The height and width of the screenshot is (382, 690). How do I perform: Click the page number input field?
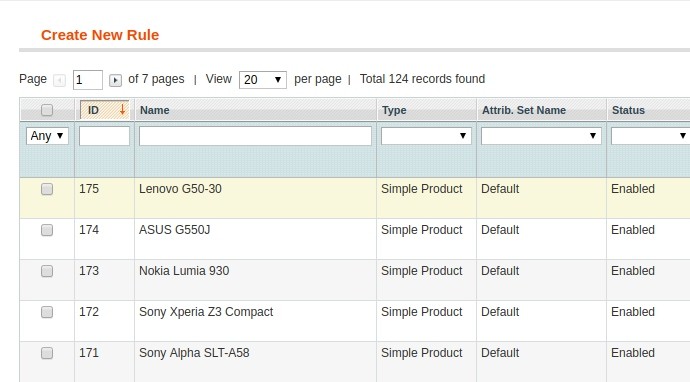pyautogui.click(x=88, y=80)
